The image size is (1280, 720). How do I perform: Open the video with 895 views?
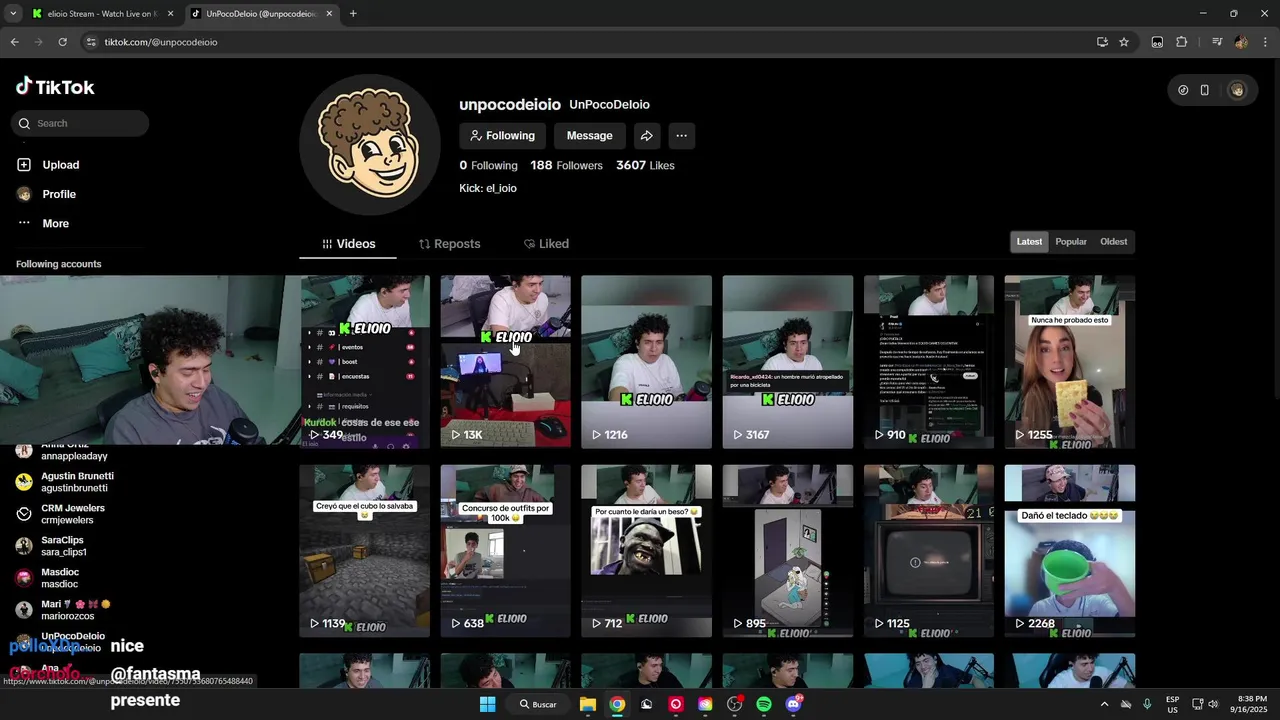click(x=787, y=550)
